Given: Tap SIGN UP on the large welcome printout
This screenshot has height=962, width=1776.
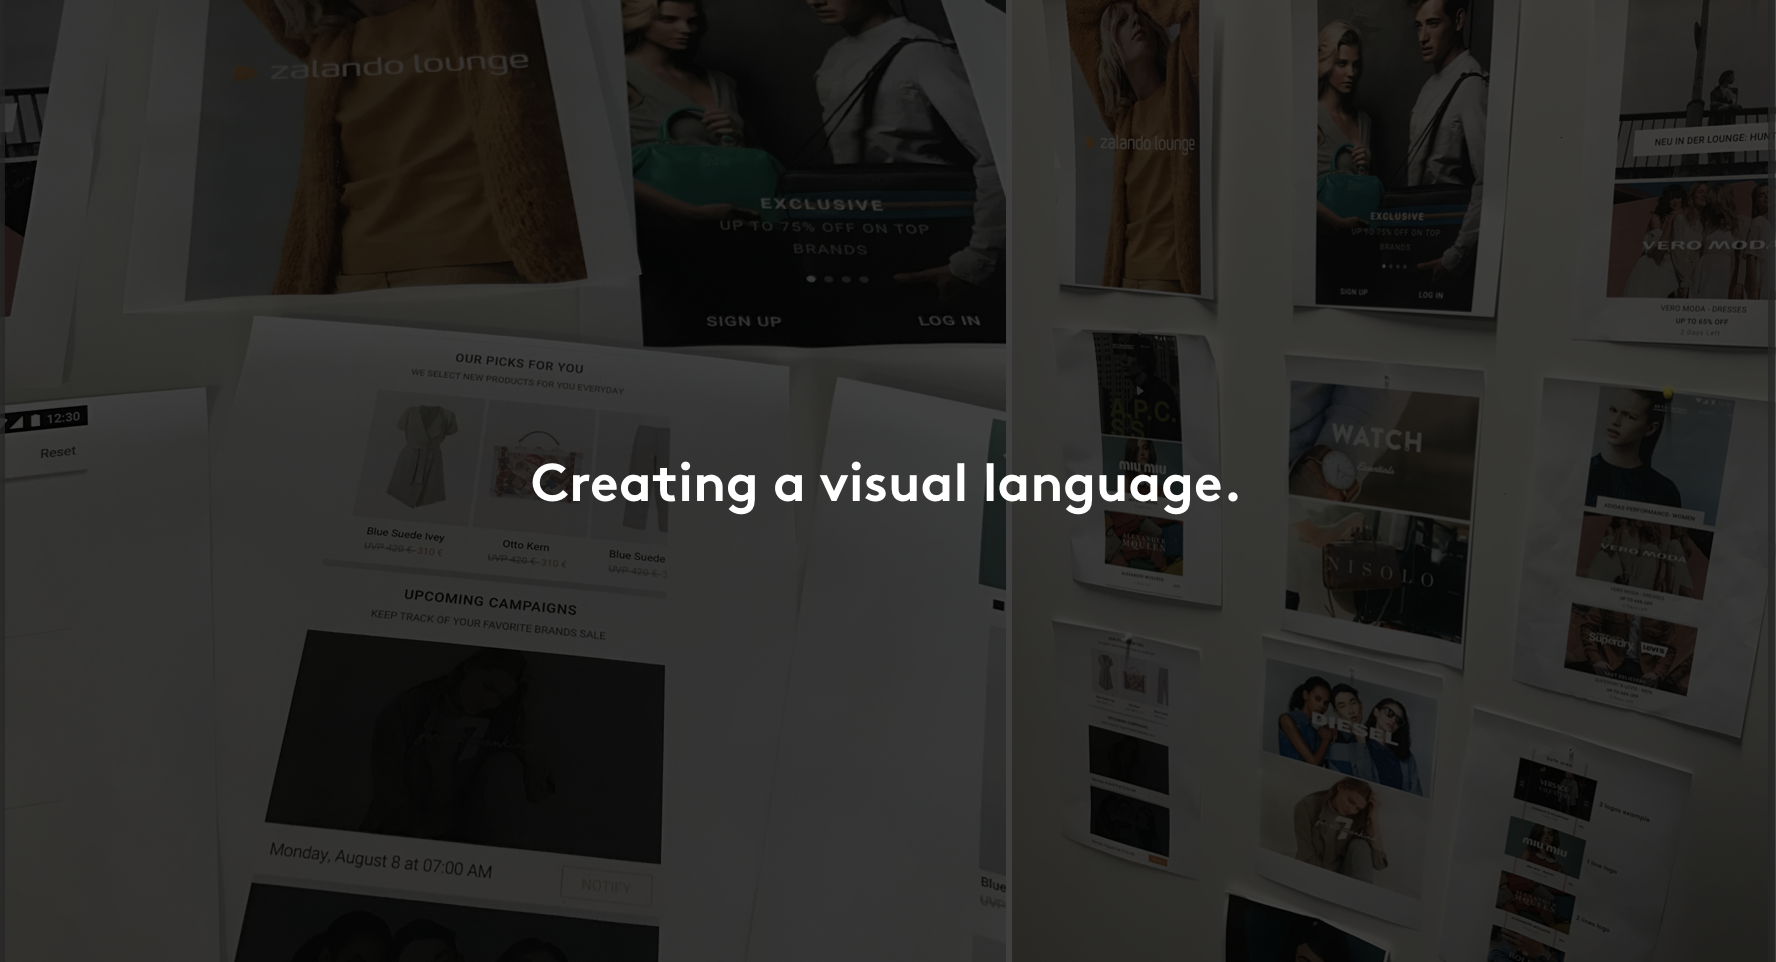Looking at the screenshot, I should 744,321.
